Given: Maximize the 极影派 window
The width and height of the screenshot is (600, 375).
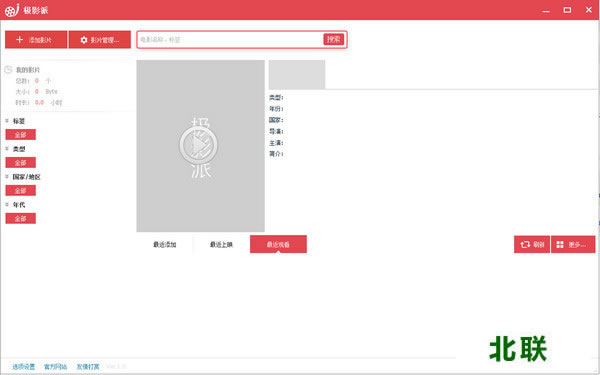Looking at the screenshot, I should tap(567, 10).
